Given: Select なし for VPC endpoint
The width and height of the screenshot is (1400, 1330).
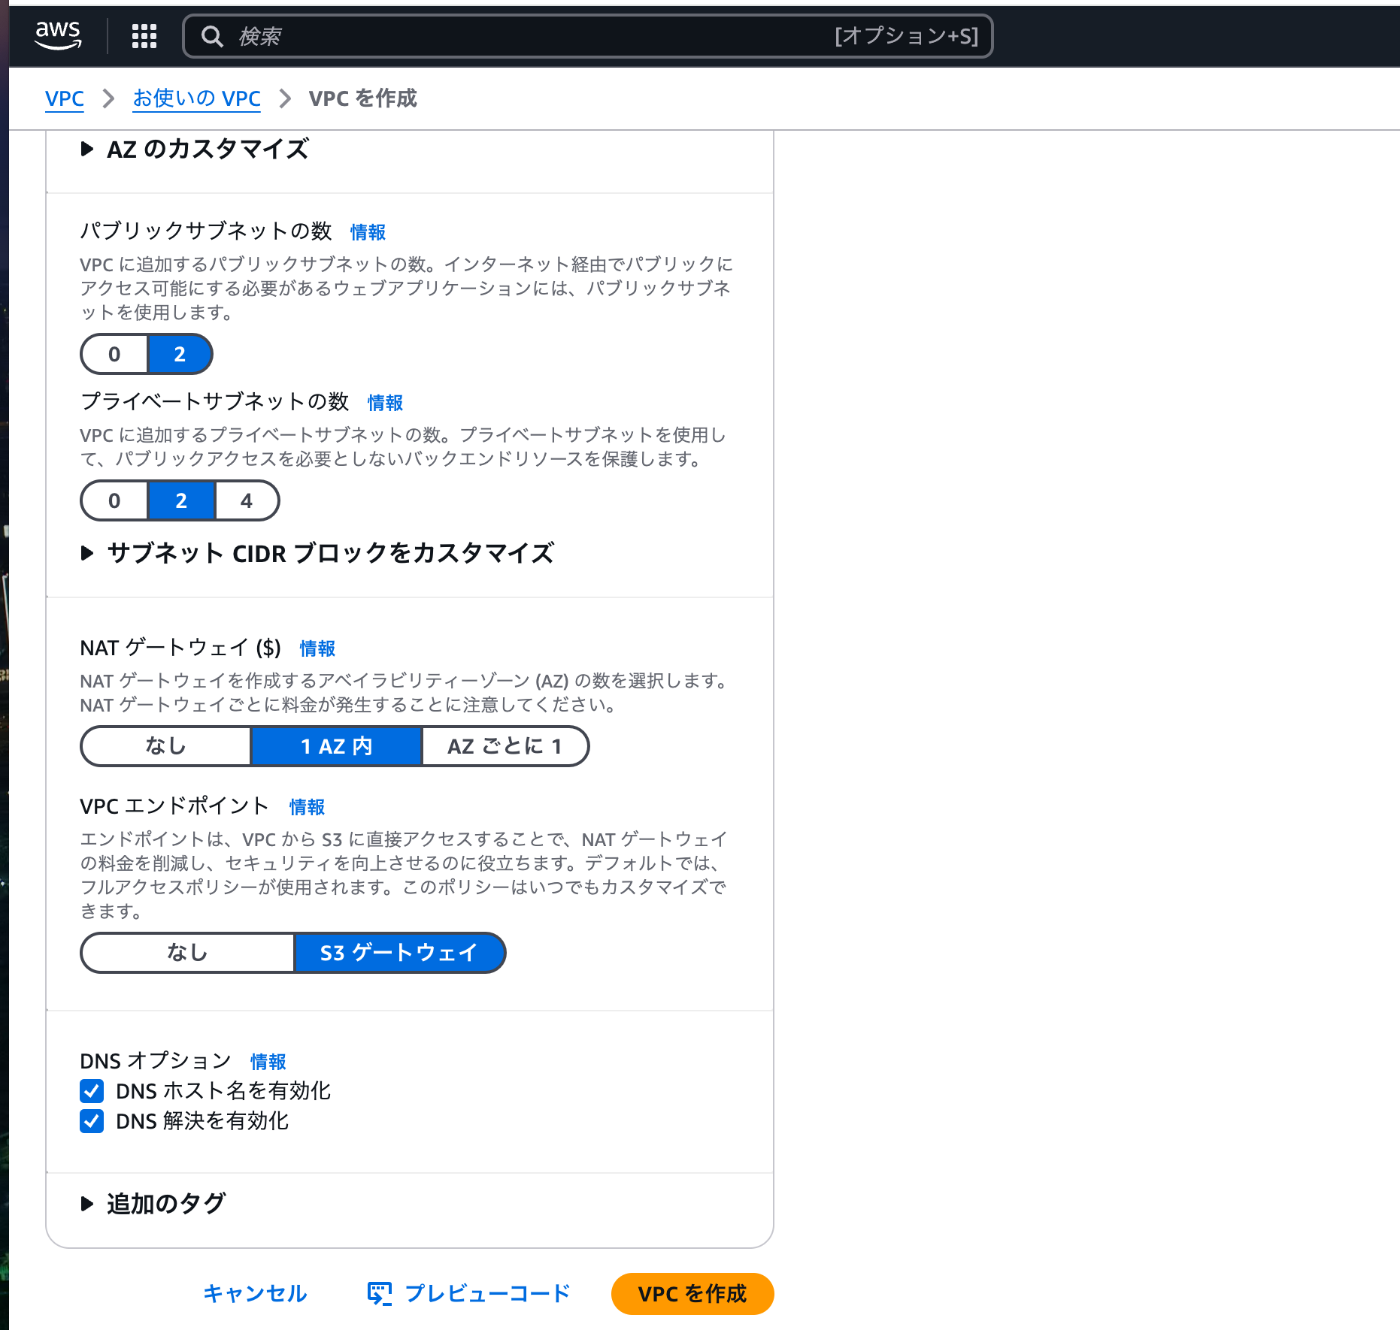Looking at the screenshot, I should 187,953.
